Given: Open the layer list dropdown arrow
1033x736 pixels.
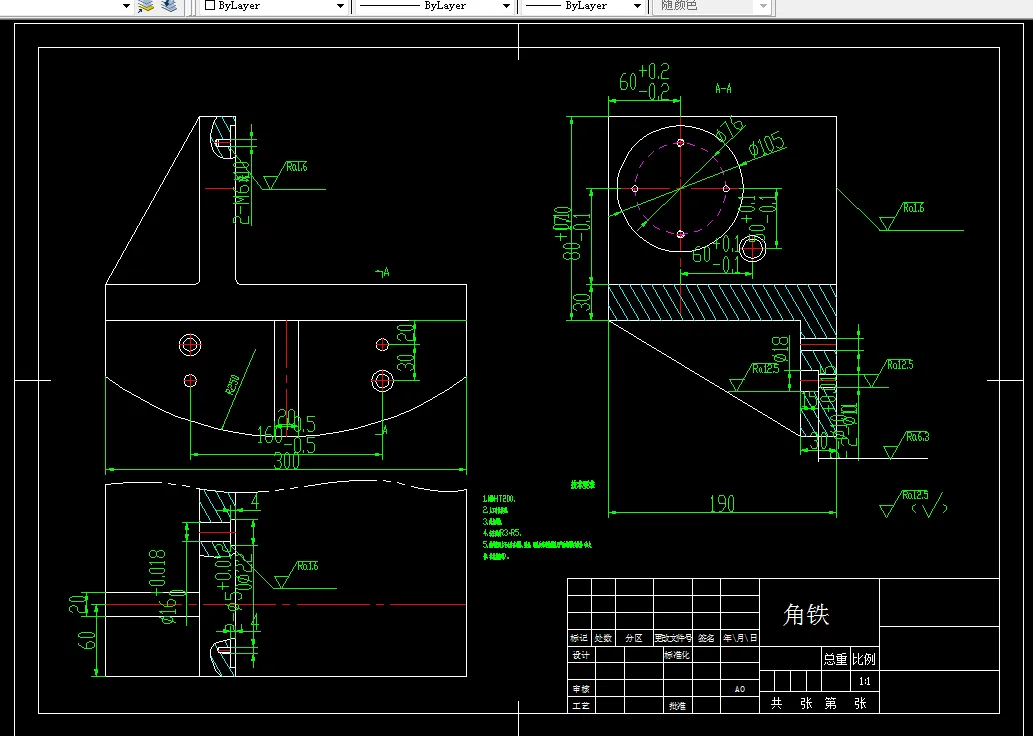Looking at the screenshot, I should click(126, 6).
